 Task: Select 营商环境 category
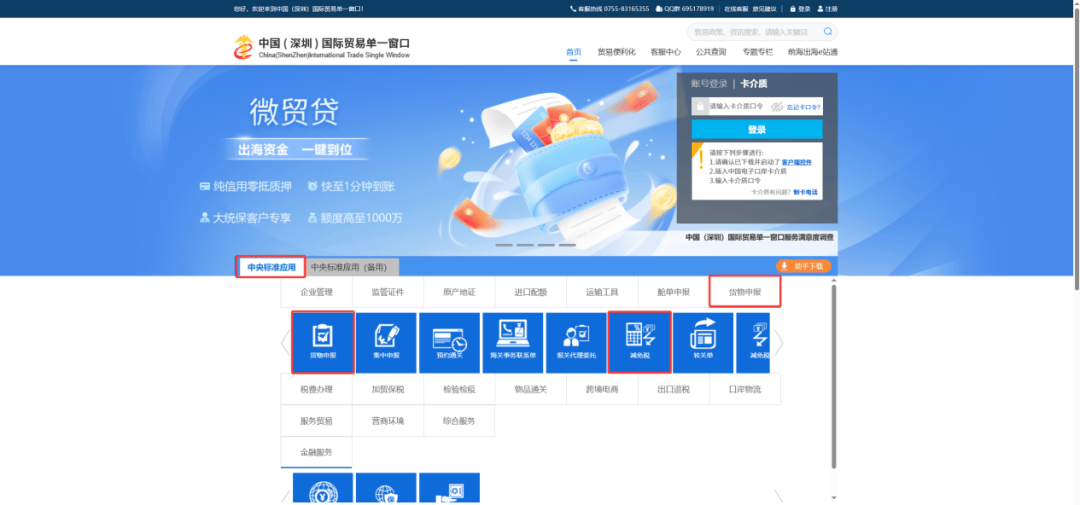click(x=388, y=421)
